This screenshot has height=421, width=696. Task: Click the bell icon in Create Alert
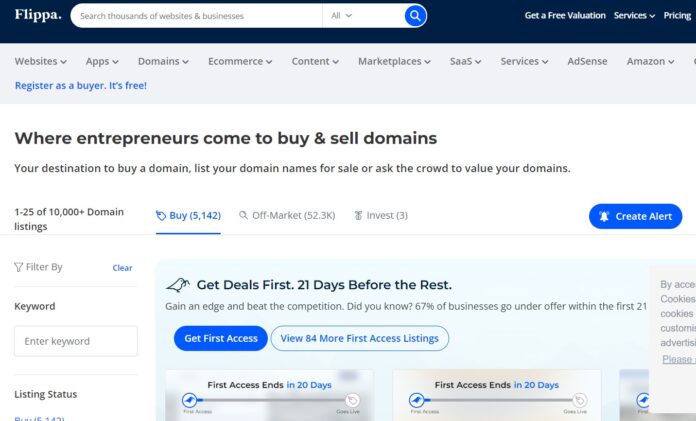click(604, 216)
